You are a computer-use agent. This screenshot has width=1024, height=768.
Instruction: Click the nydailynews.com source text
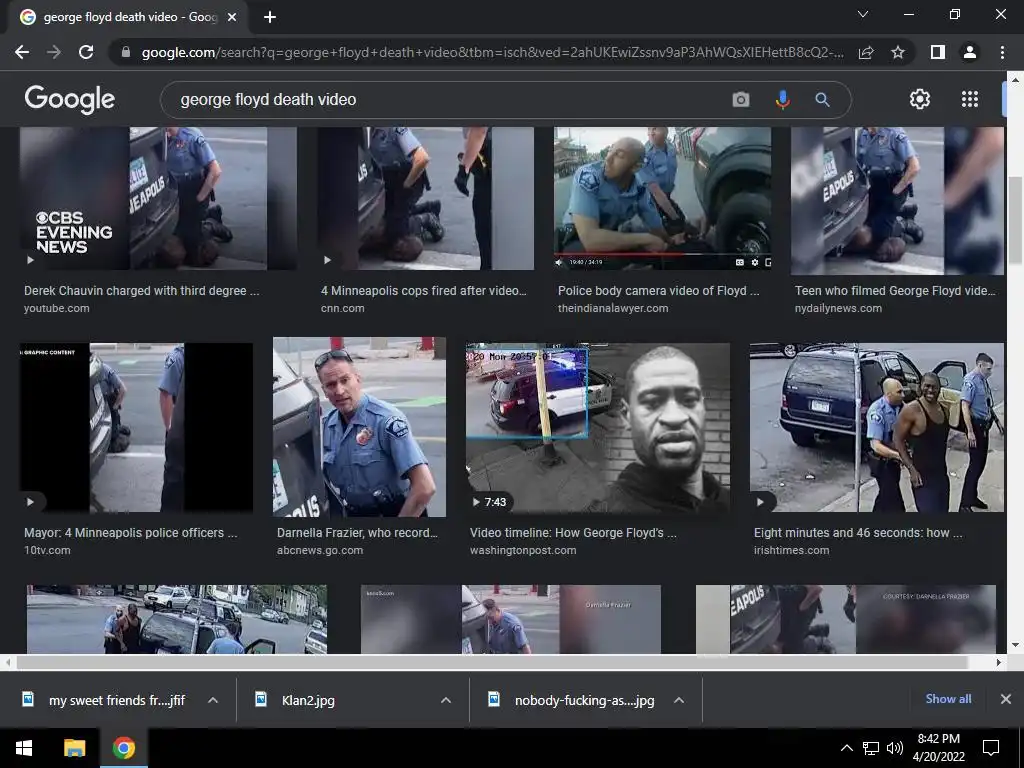tap(838, 308)
